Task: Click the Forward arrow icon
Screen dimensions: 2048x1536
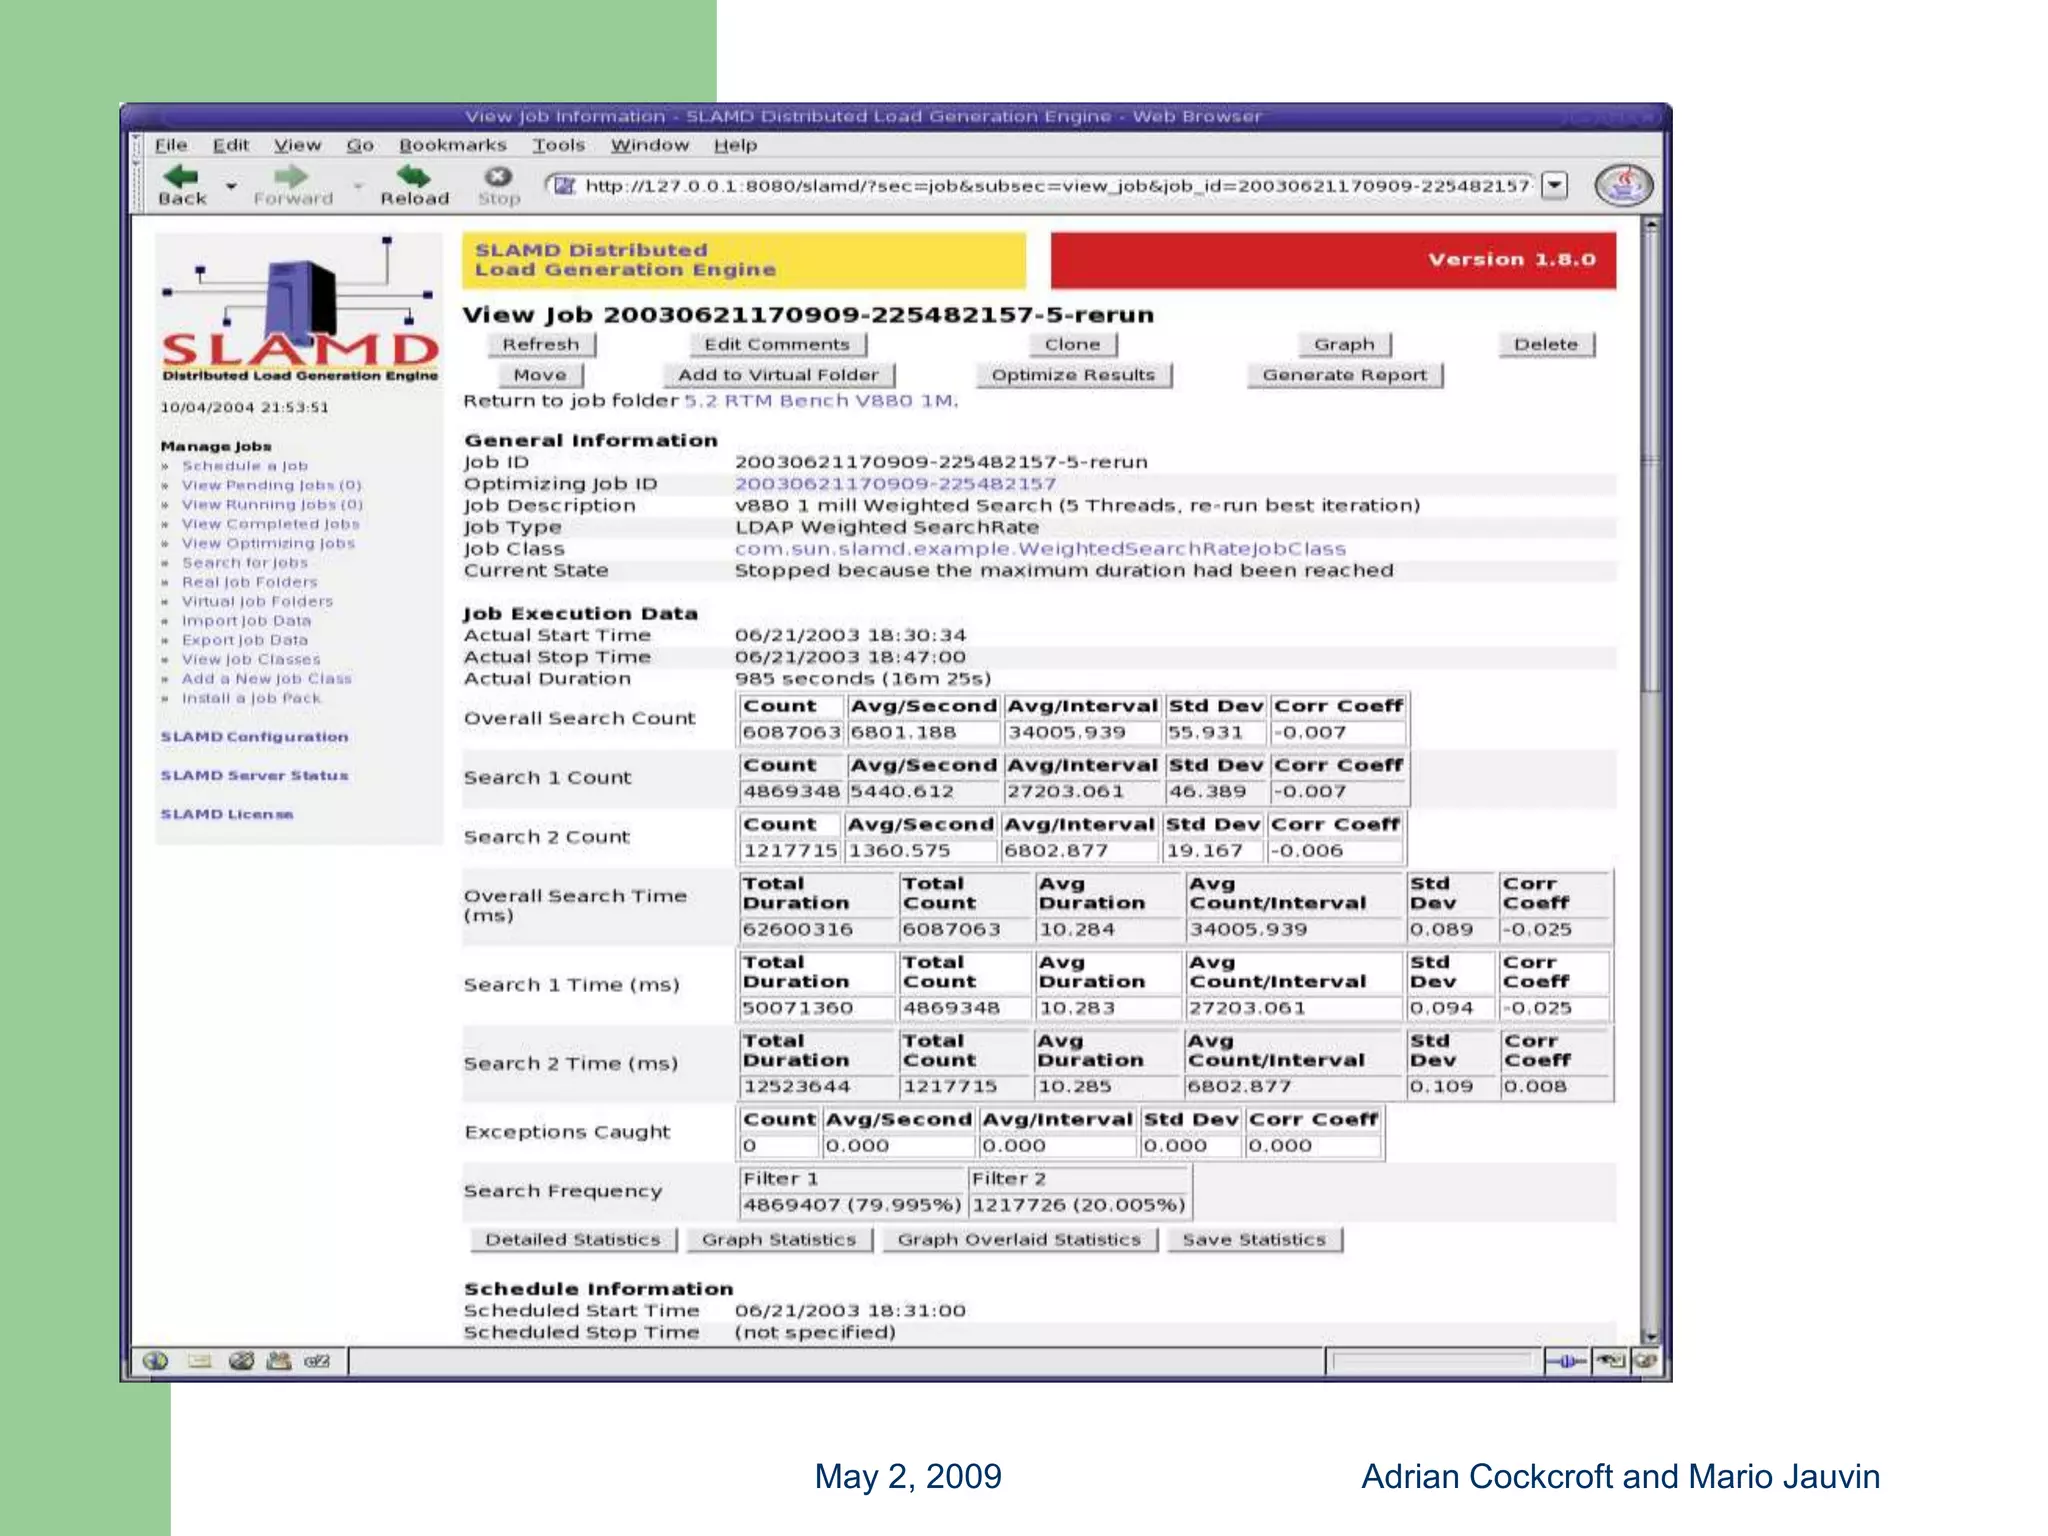Action: [x=291, y=177]
